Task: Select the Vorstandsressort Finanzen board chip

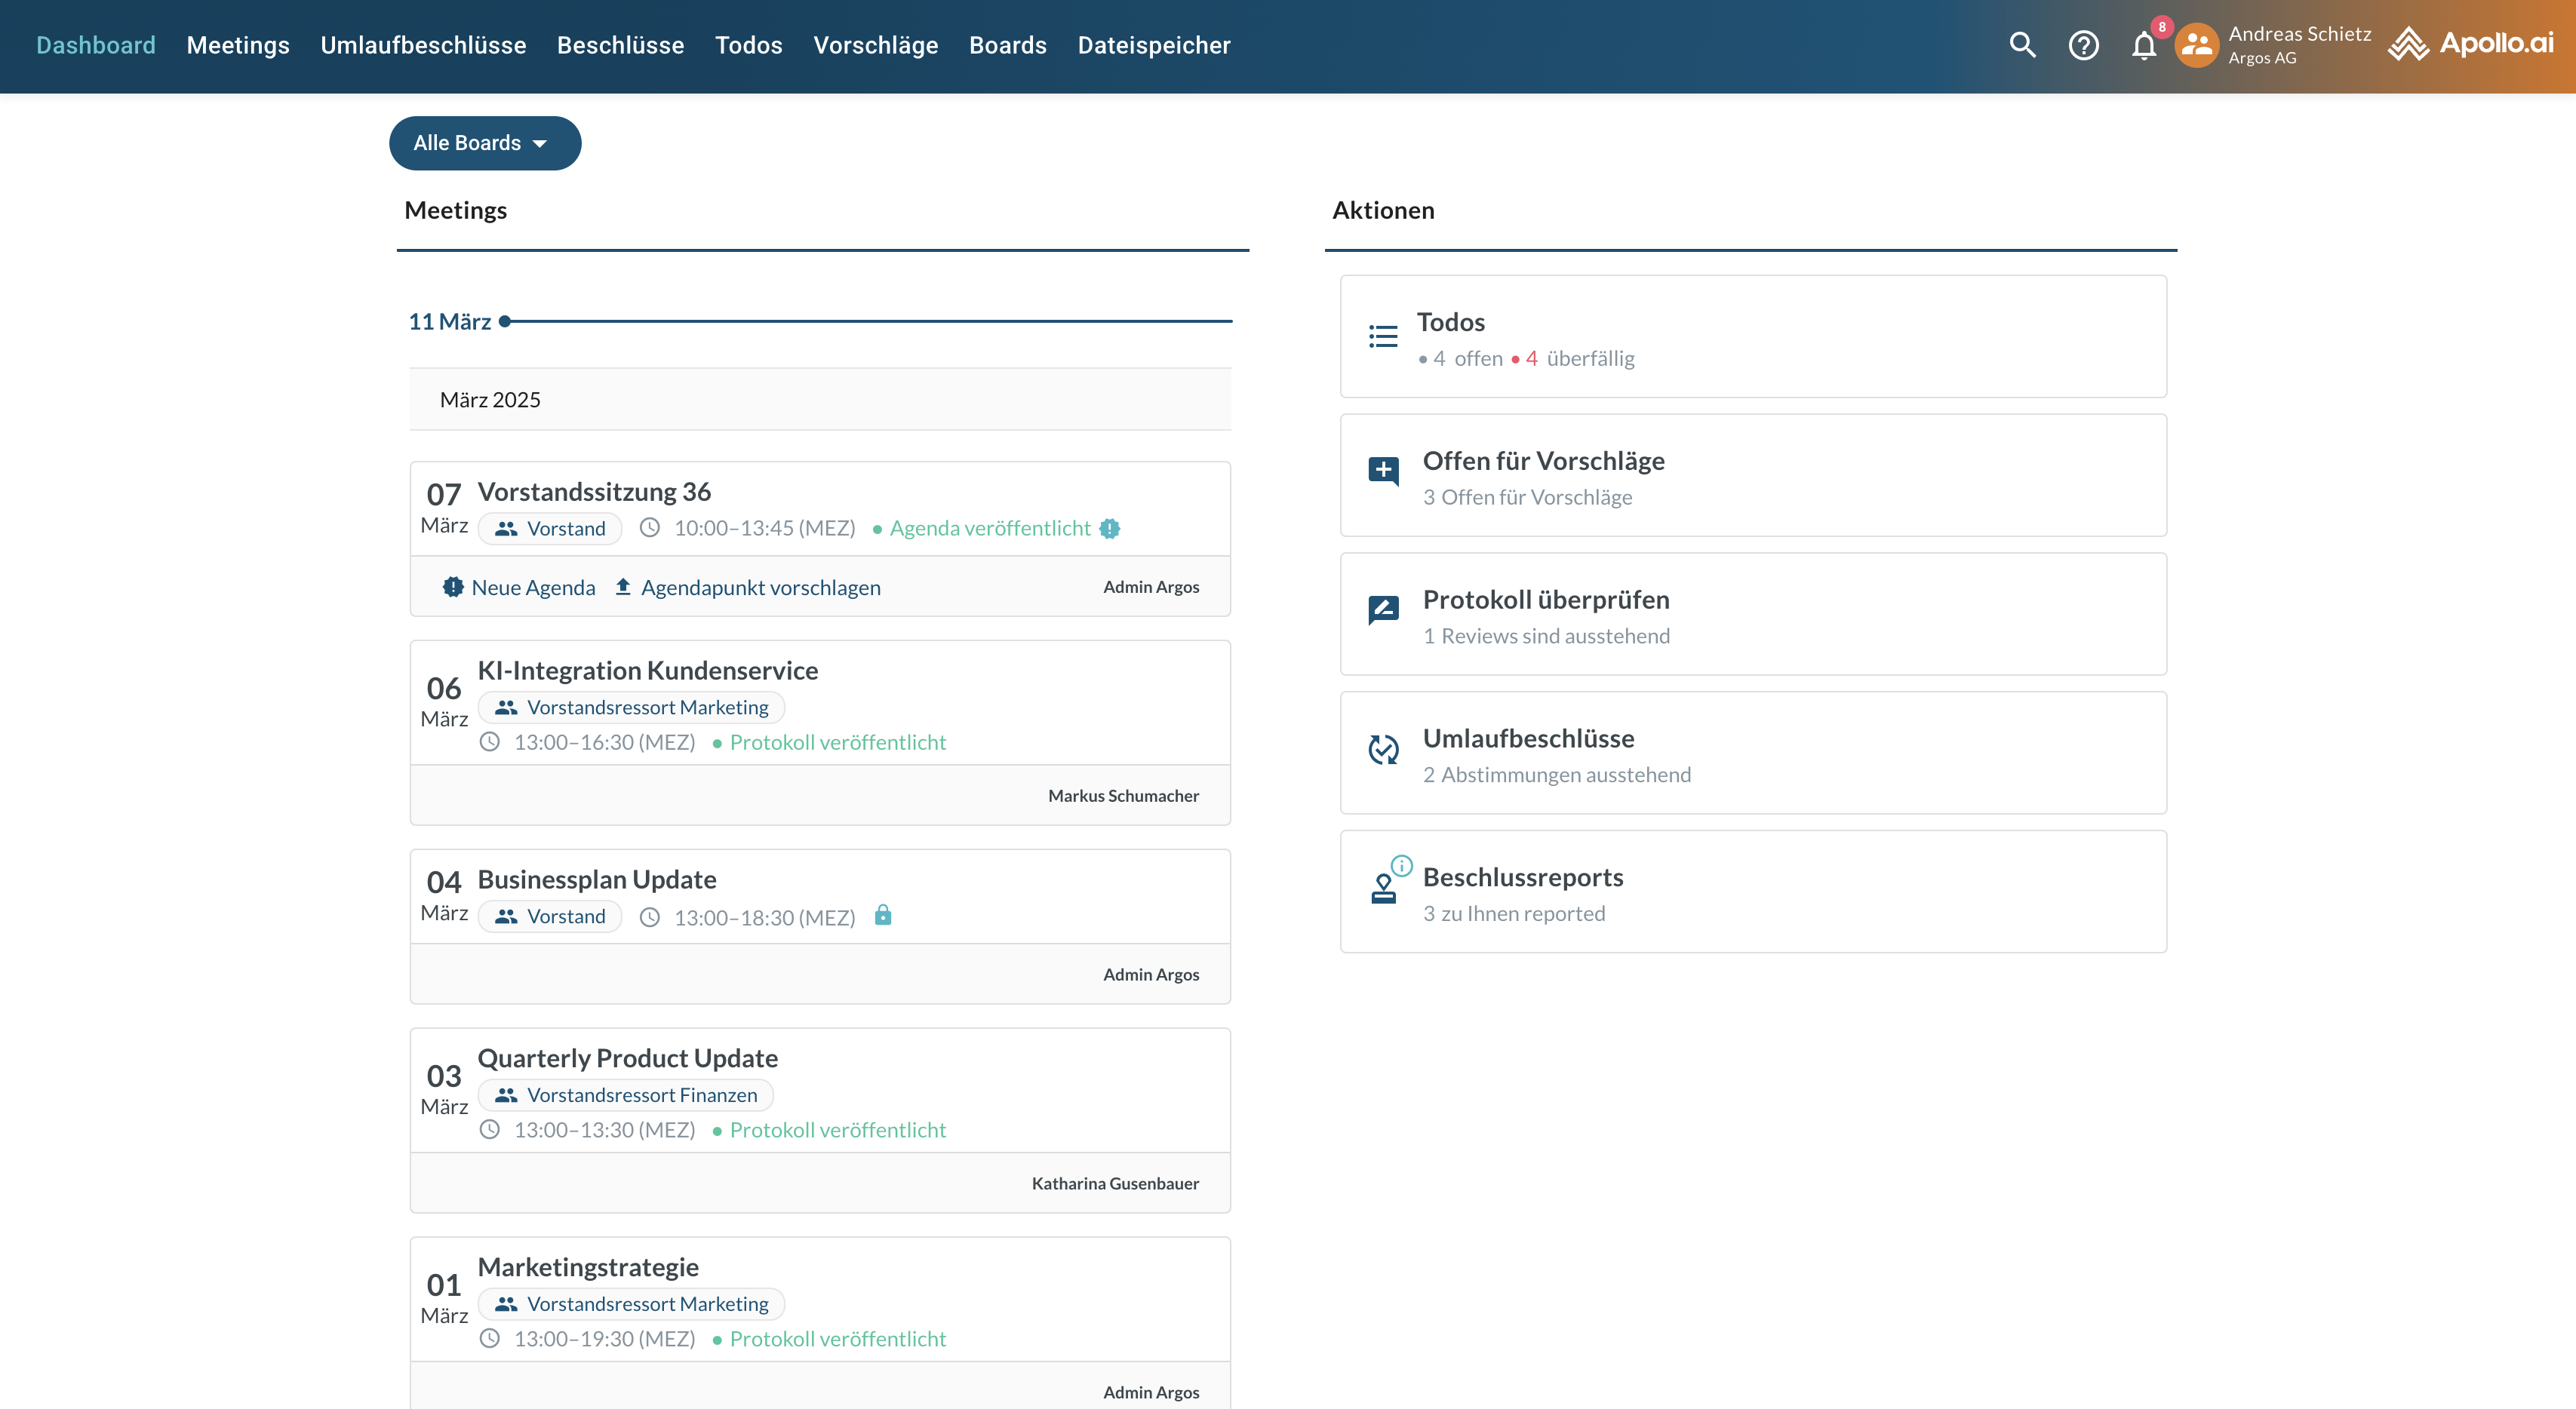Action: (x=626, y=1095)
